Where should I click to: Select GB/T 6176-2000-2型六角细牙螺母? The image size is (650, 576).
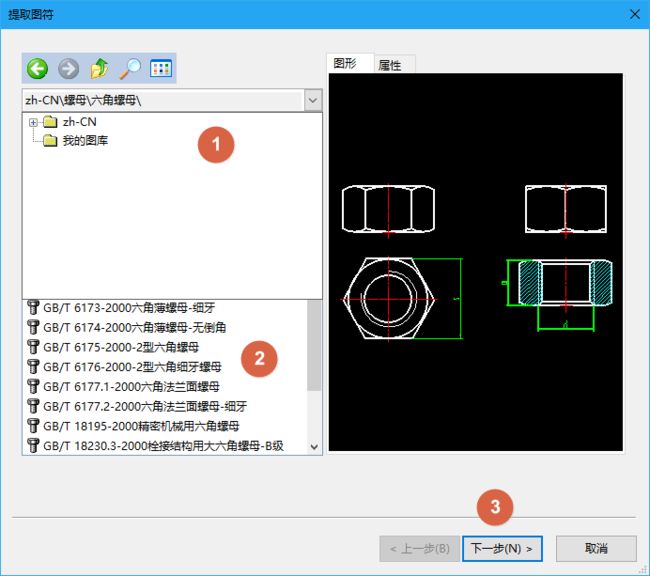tap(132, 367)
